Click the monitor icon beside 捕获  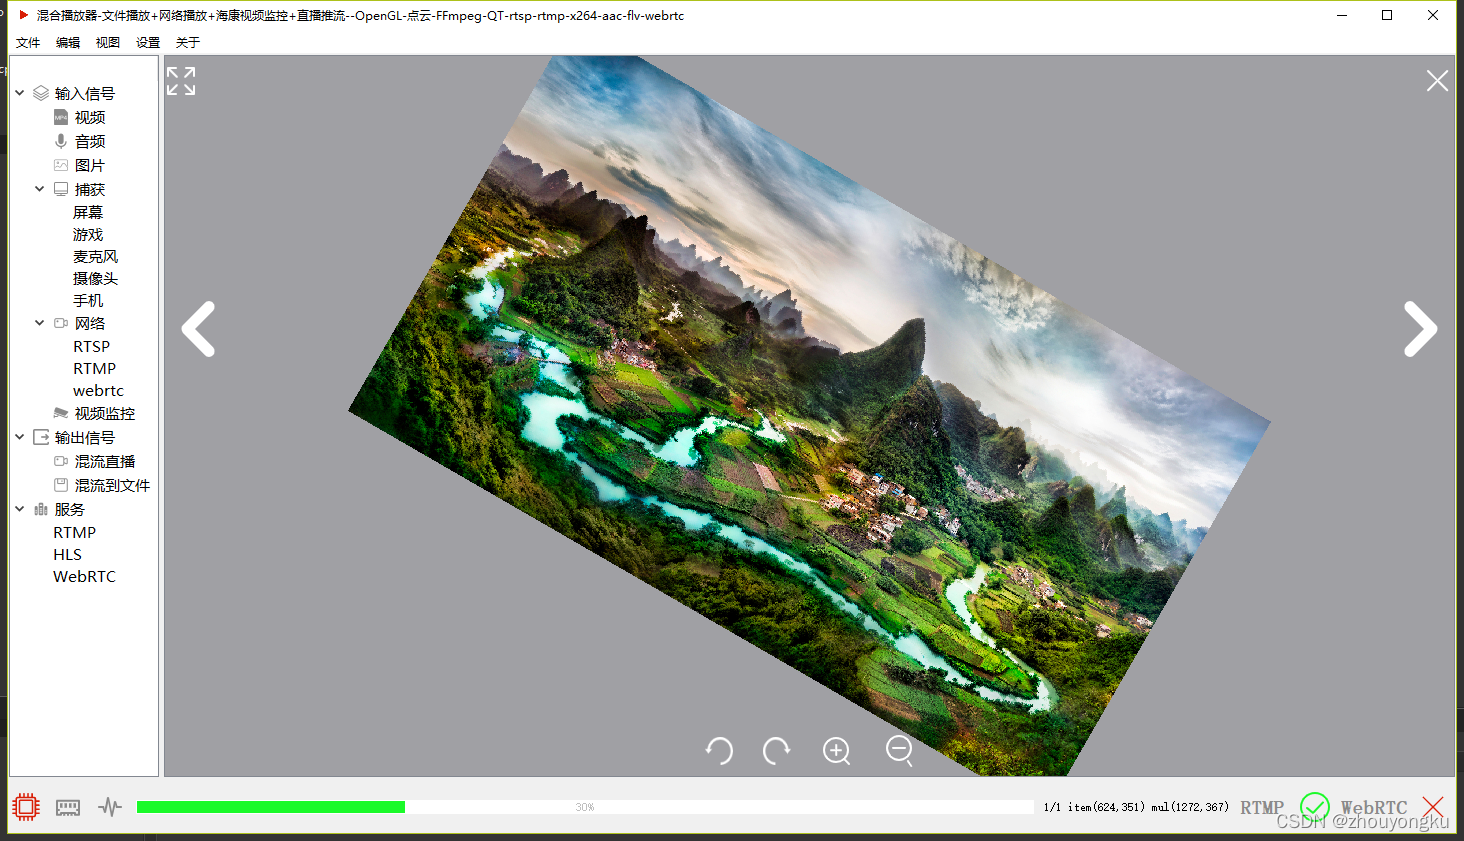[x=61, y=189]
